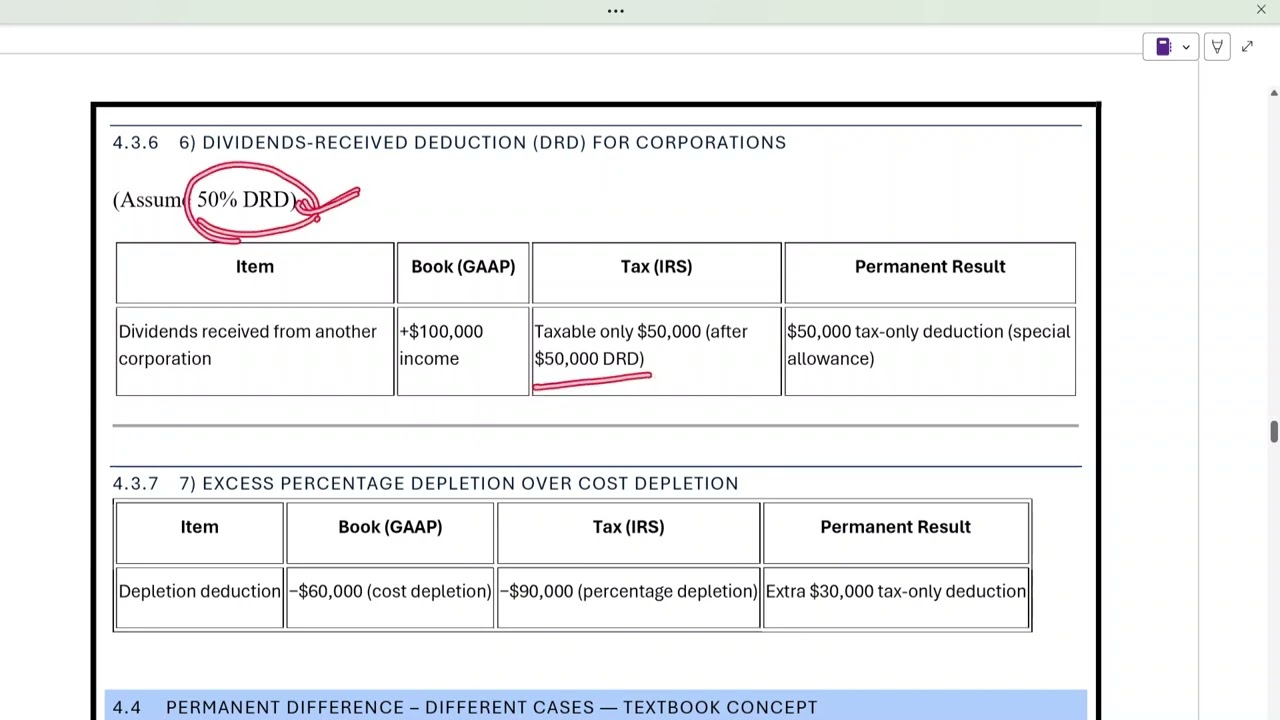Select the DRD table 'Book (GAAP)' header

463,273
